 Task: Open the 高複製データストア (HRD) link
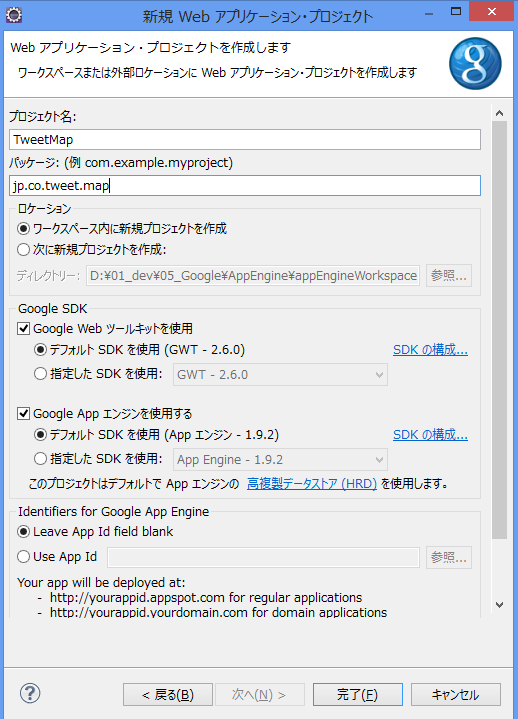click(x=312, y=483)
